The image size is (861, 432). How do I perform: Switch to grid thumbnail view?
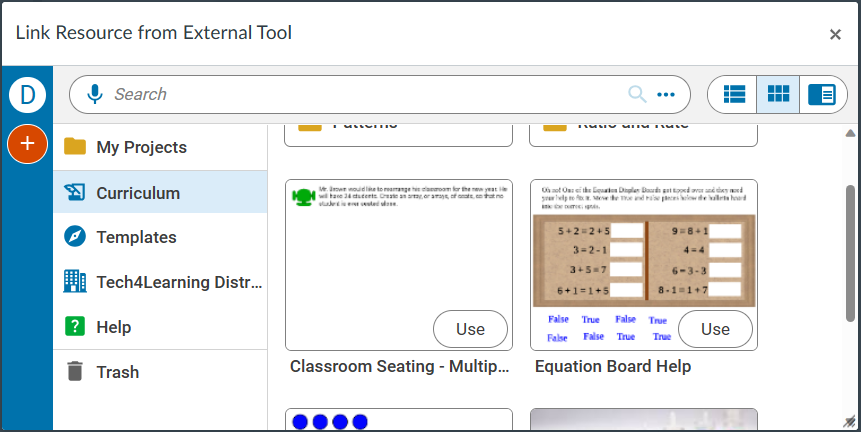(778, 94)
